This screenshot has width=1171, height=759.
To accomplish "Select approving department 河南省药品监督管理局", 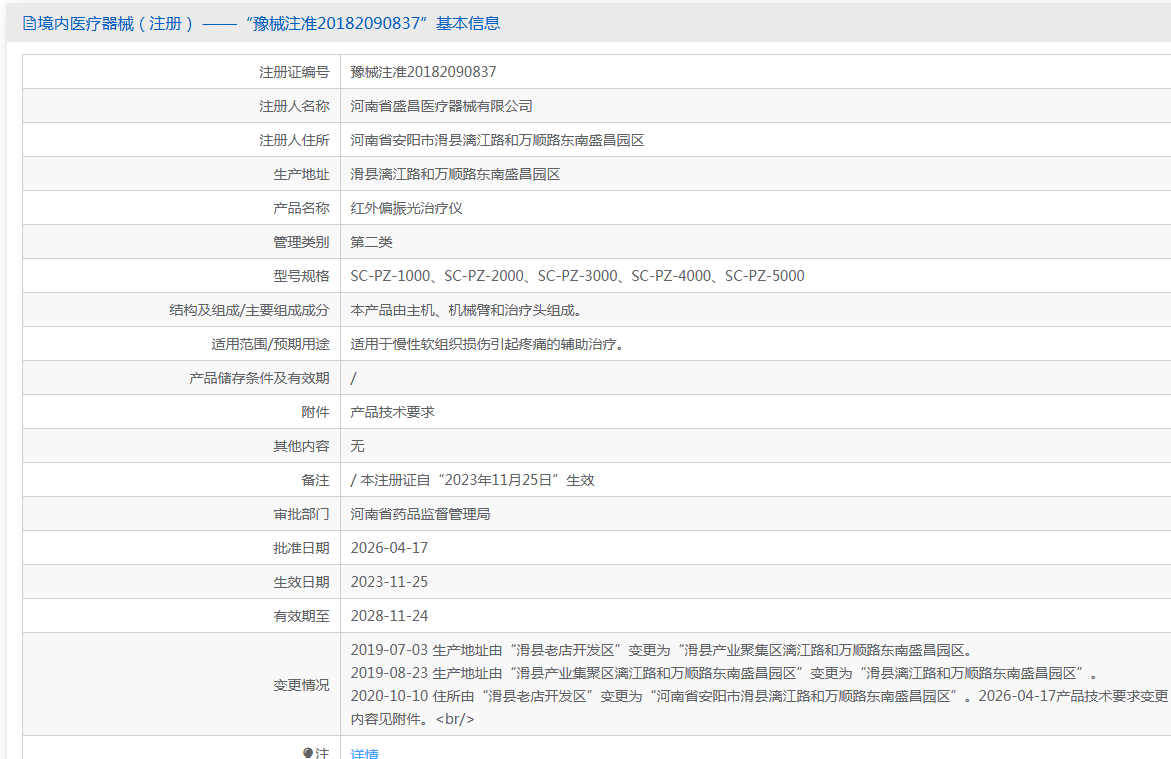I will 420,514.
